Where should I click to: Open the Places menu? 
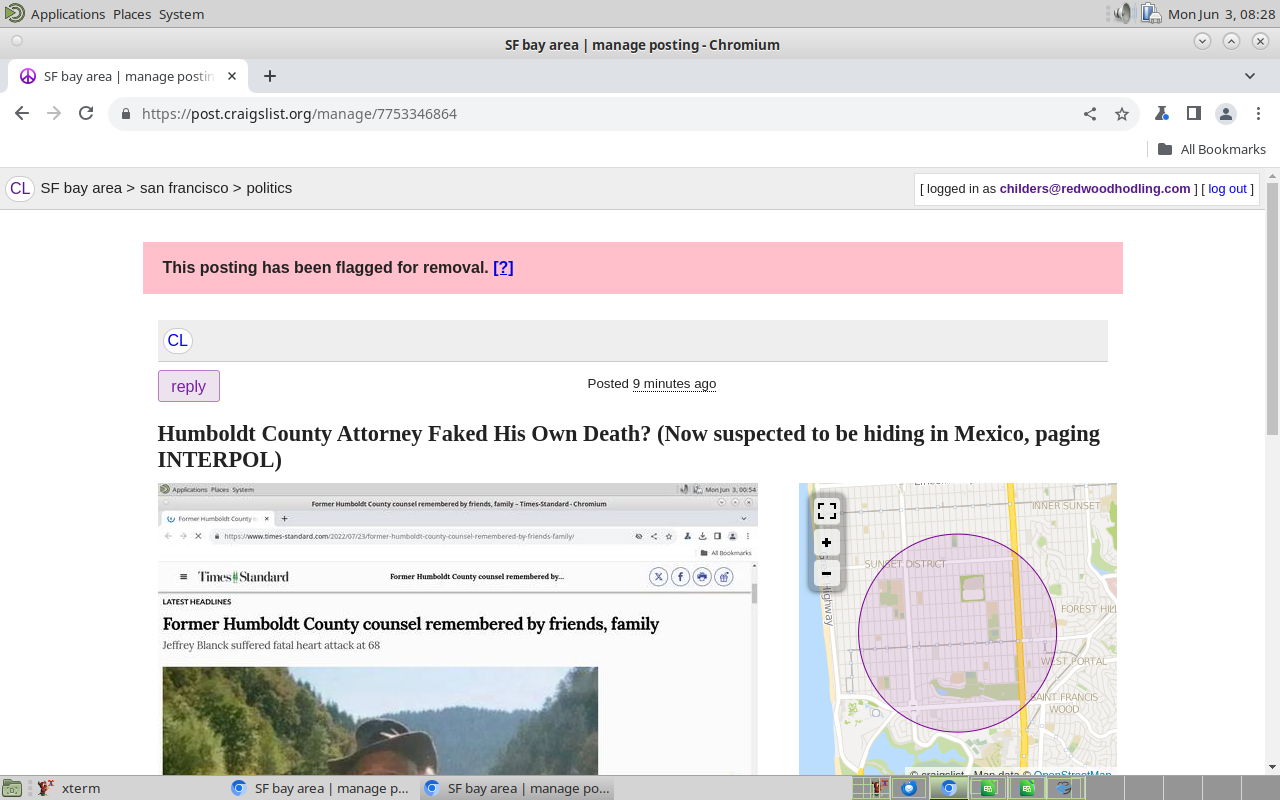tap(131, 14)
